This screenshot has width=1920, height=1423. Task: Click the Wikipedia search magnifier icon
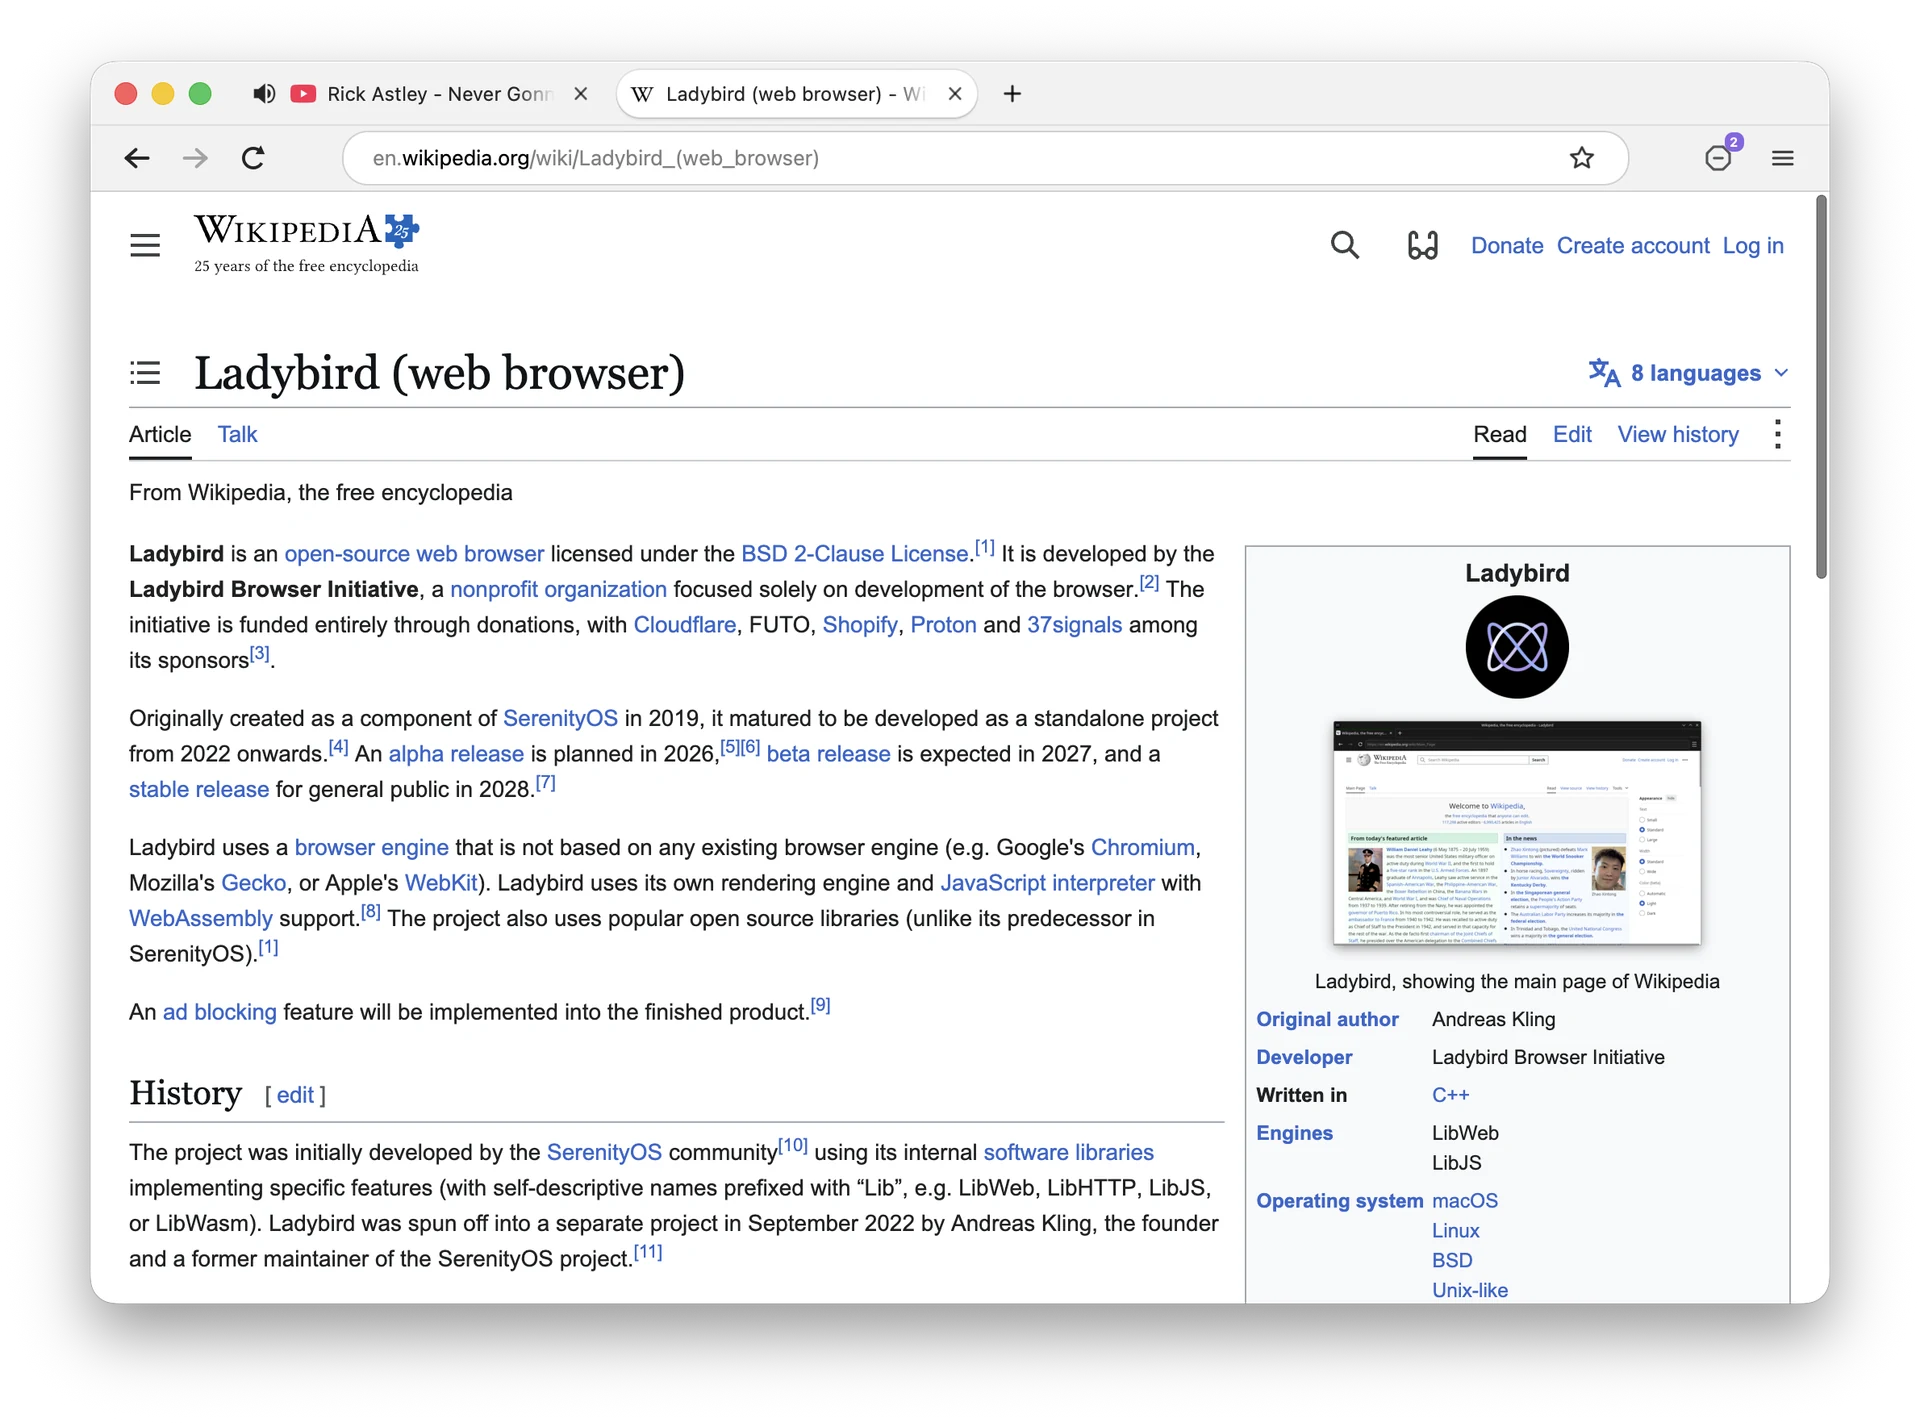(1345, 245)
